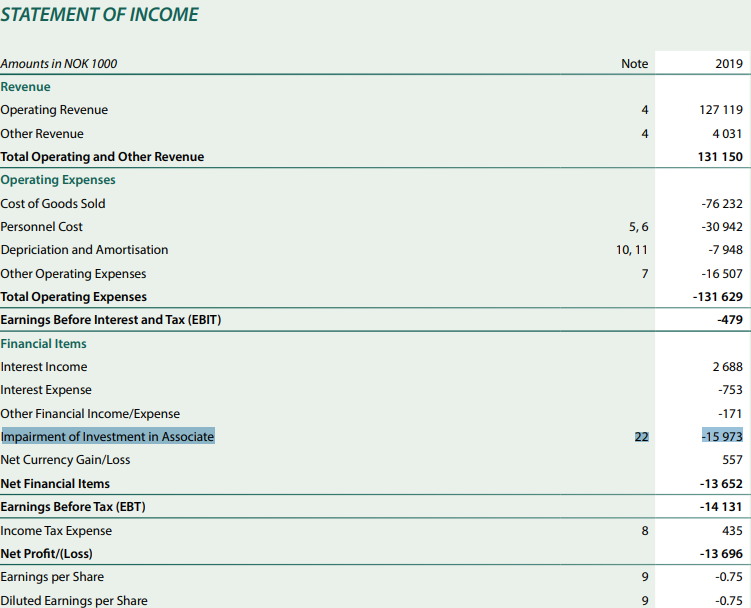
Task: Click the Note column header
Action: pyautogui.click(x=635, y=64)
